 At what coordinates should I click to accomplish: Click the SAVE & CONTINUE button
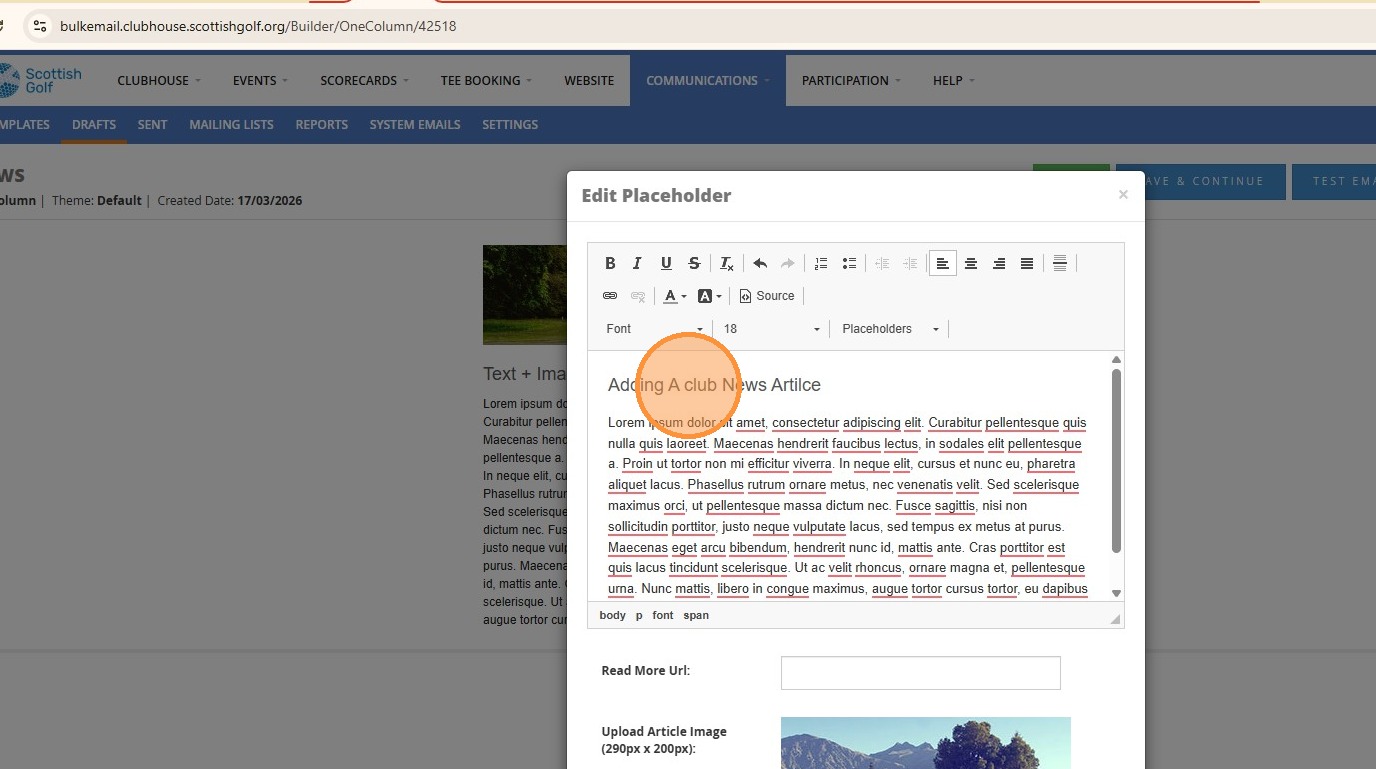1201,181
